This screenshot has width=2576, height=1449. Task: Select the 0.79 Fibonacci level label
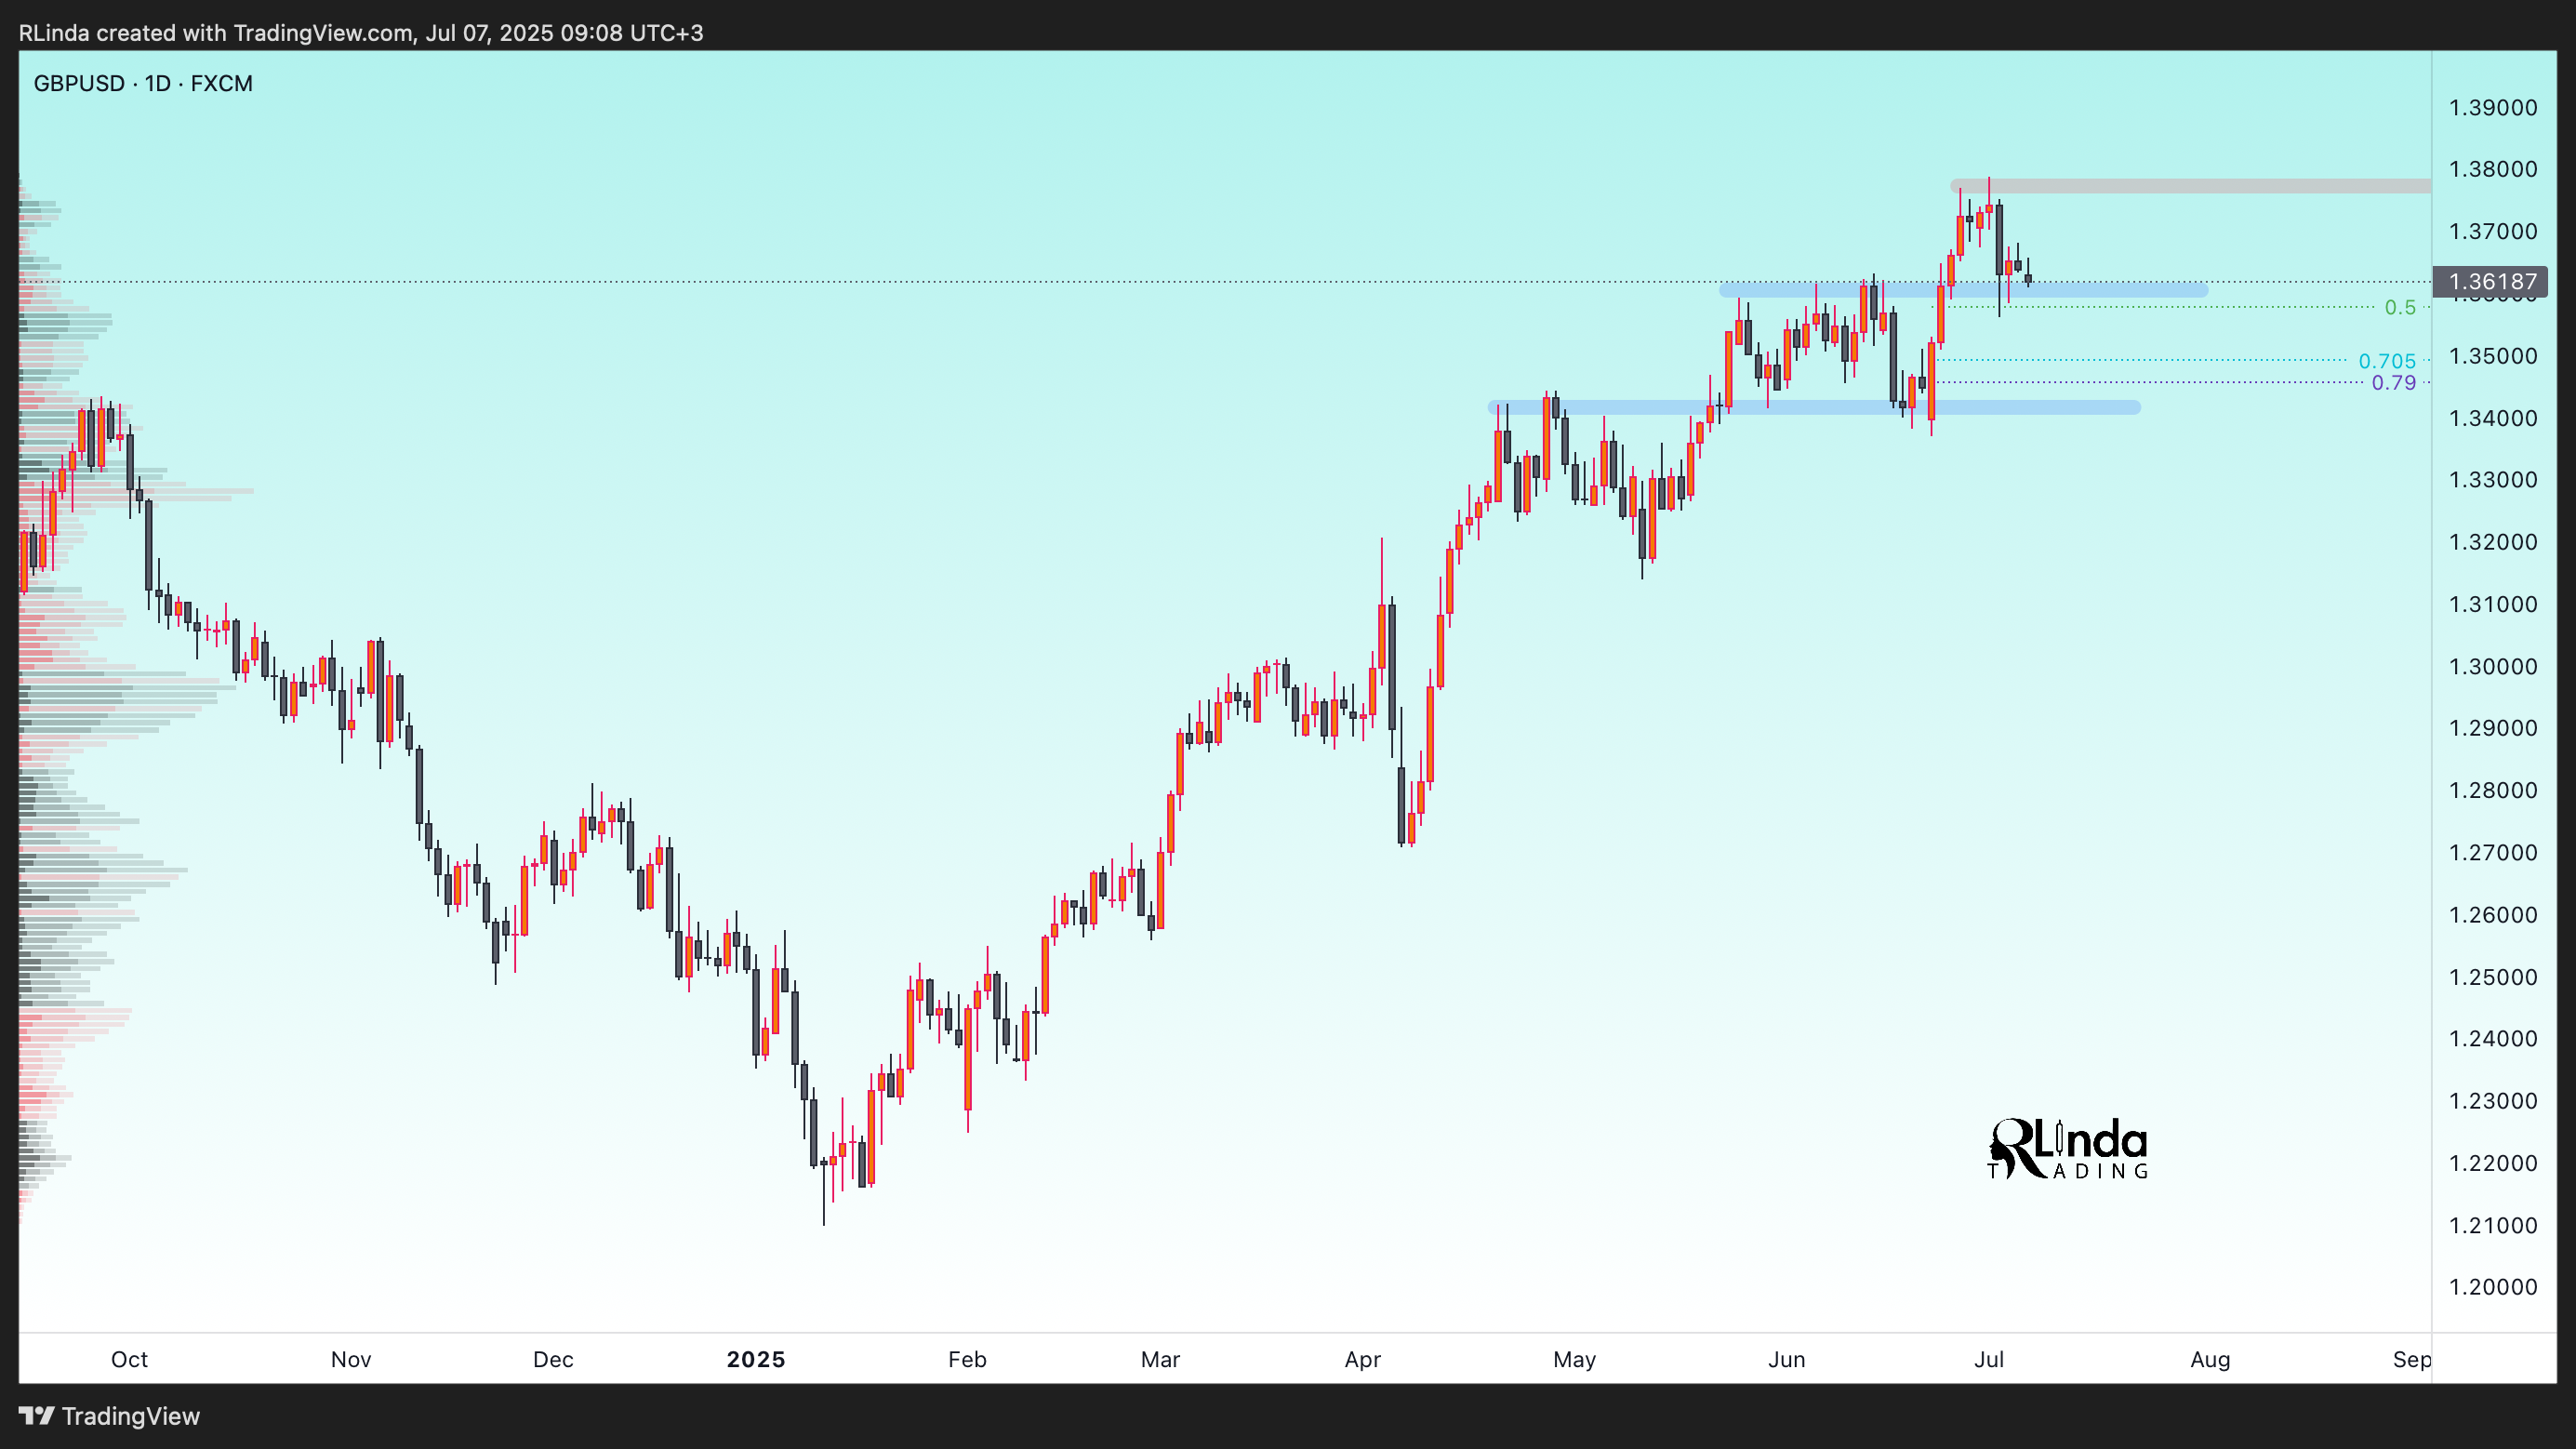click(2394, 383)
